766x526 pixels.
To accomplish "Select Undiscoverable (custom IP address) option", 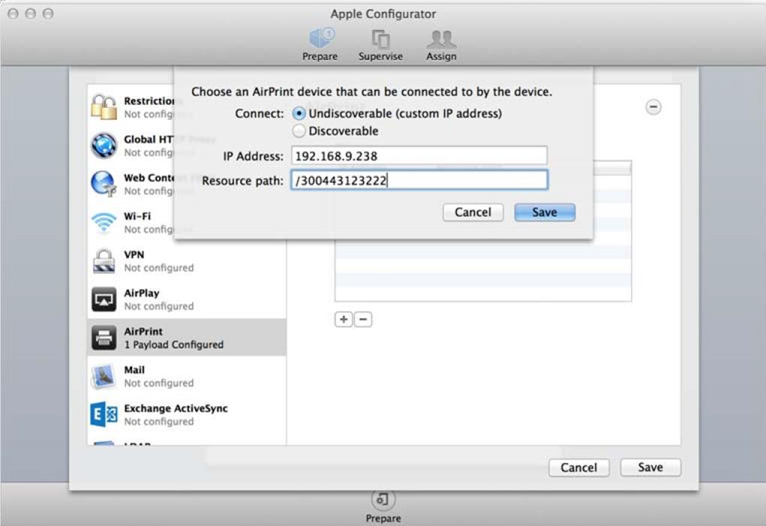I will tap(299, 114).
